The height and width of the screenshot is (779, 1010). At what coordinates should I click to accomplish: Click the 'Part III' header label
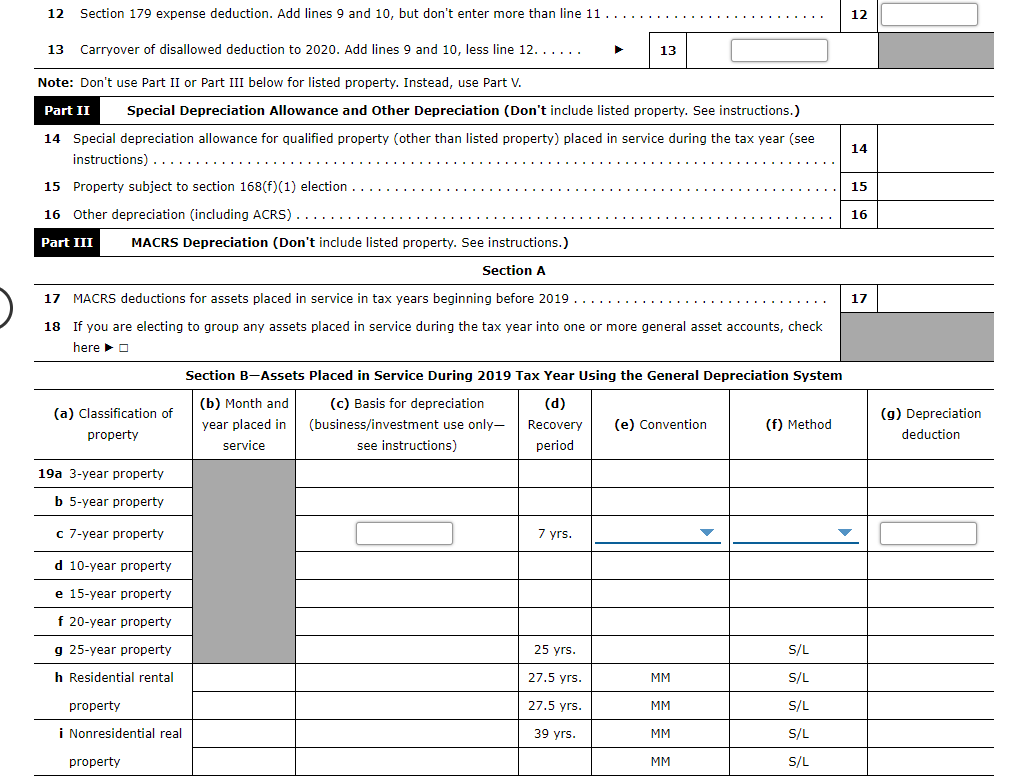[67, 243]
